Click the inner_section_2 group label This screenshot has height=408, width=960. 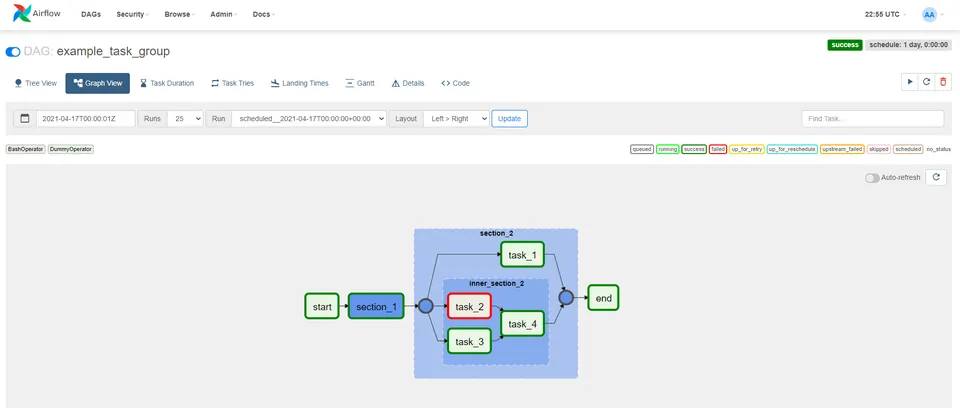pyautogui.click(x=497, y=284)
